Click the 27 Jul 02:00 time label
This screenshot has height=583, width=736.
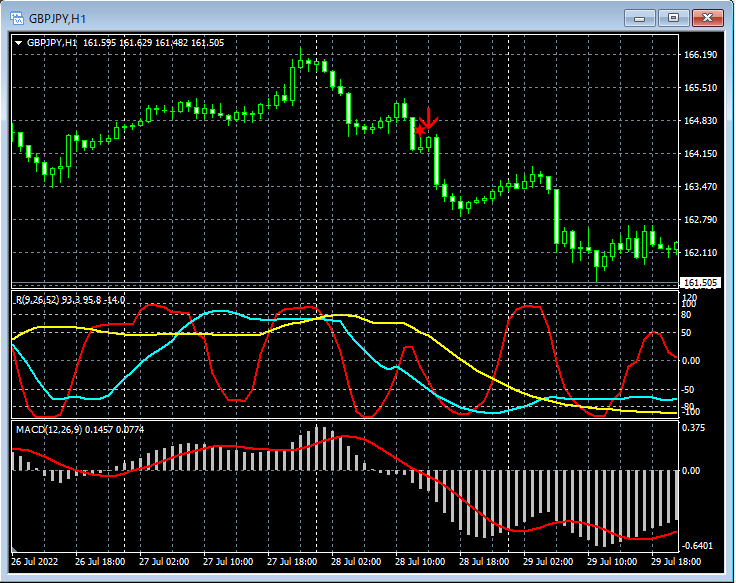point(164,562)
